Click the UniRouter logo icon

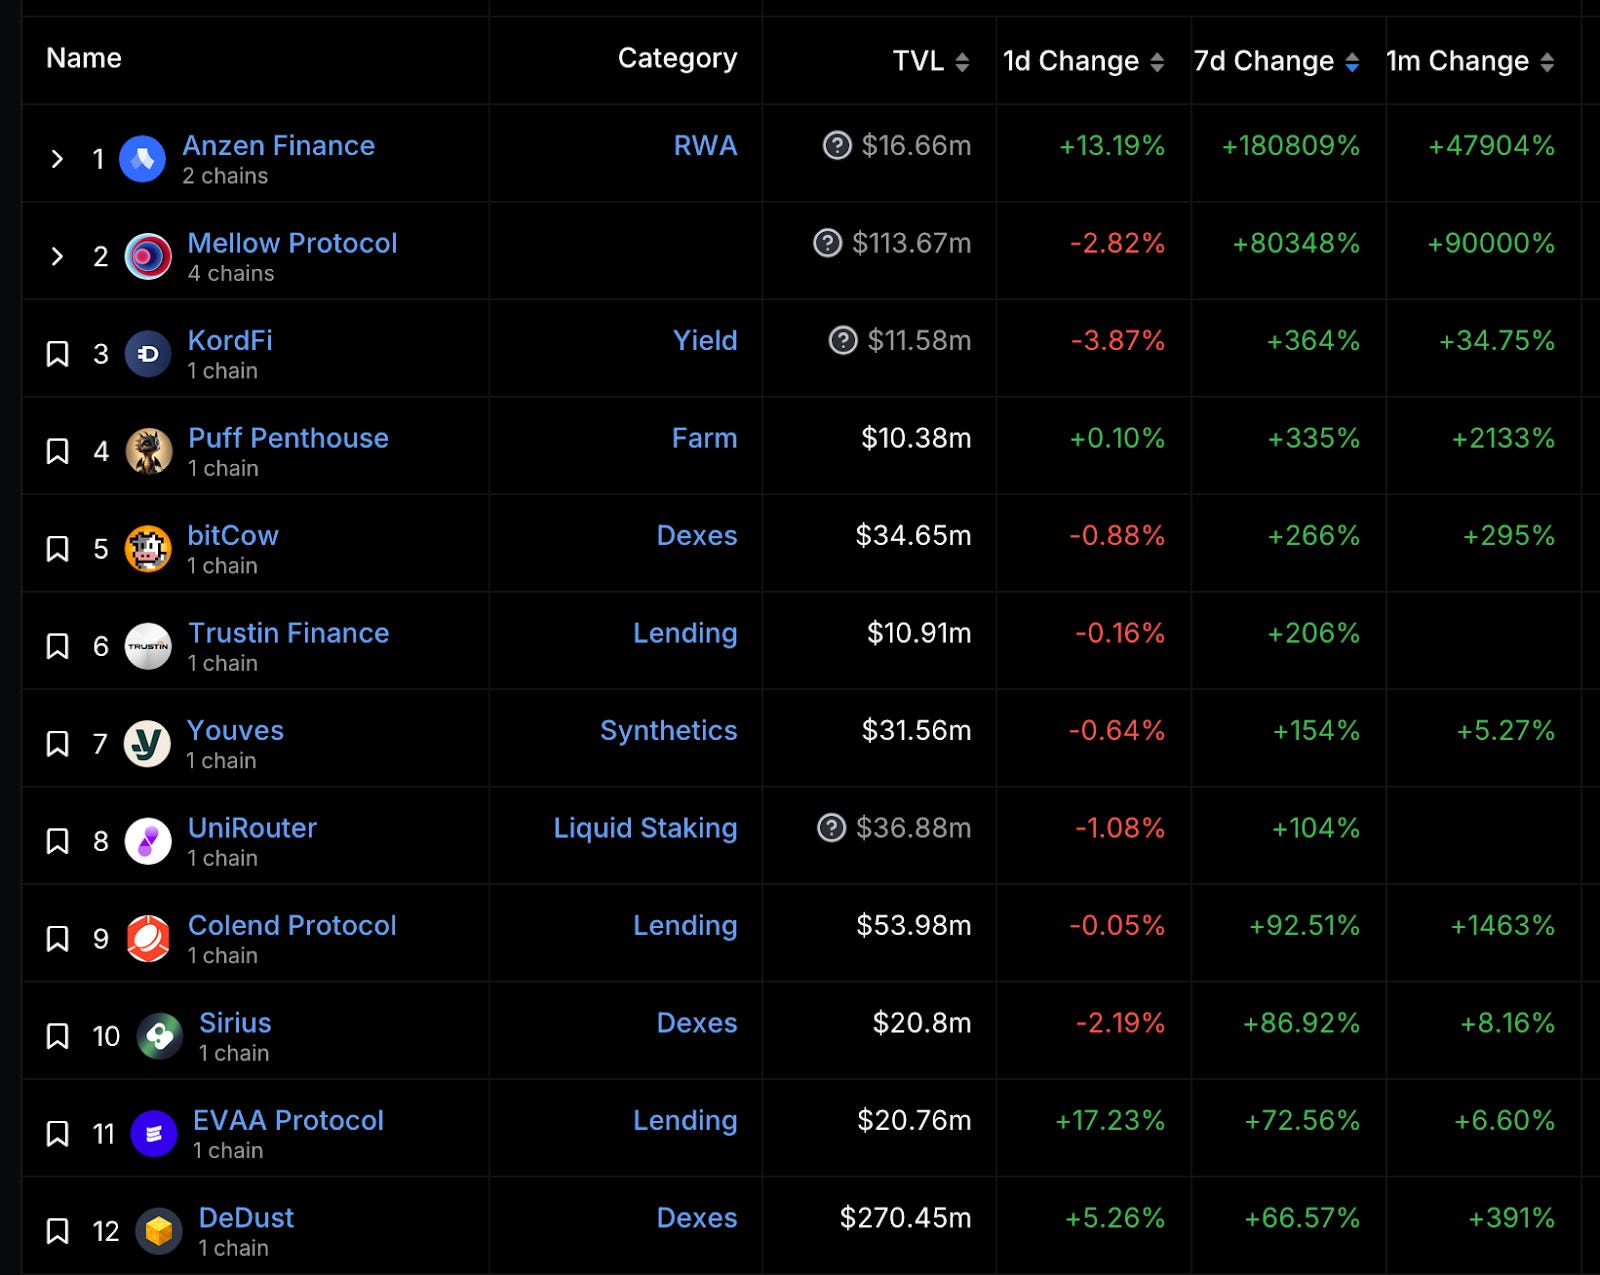click(148, 841)
